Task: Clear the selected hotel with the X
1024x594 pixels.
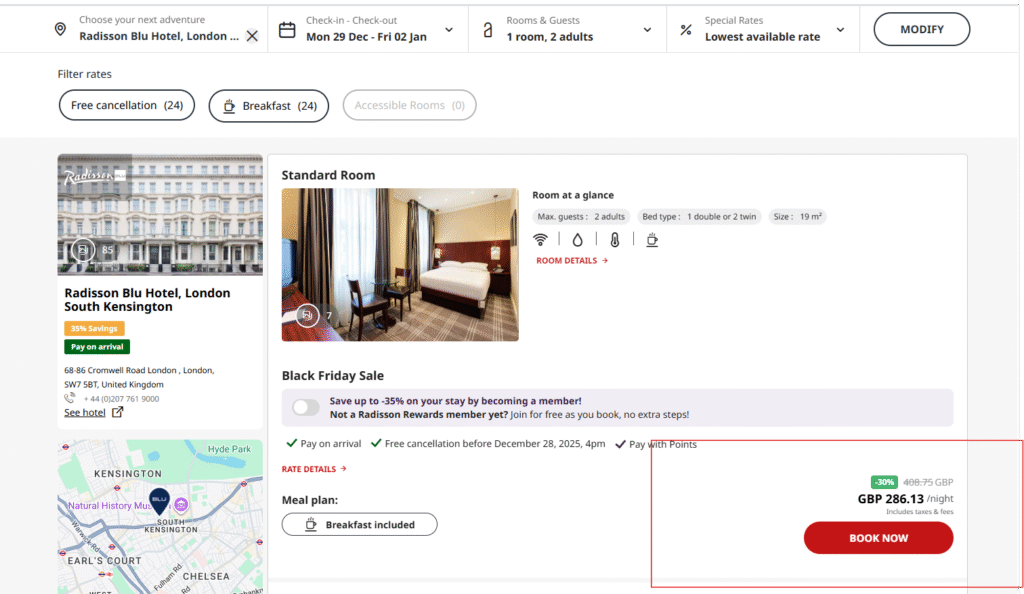Action: pos(252,35)
